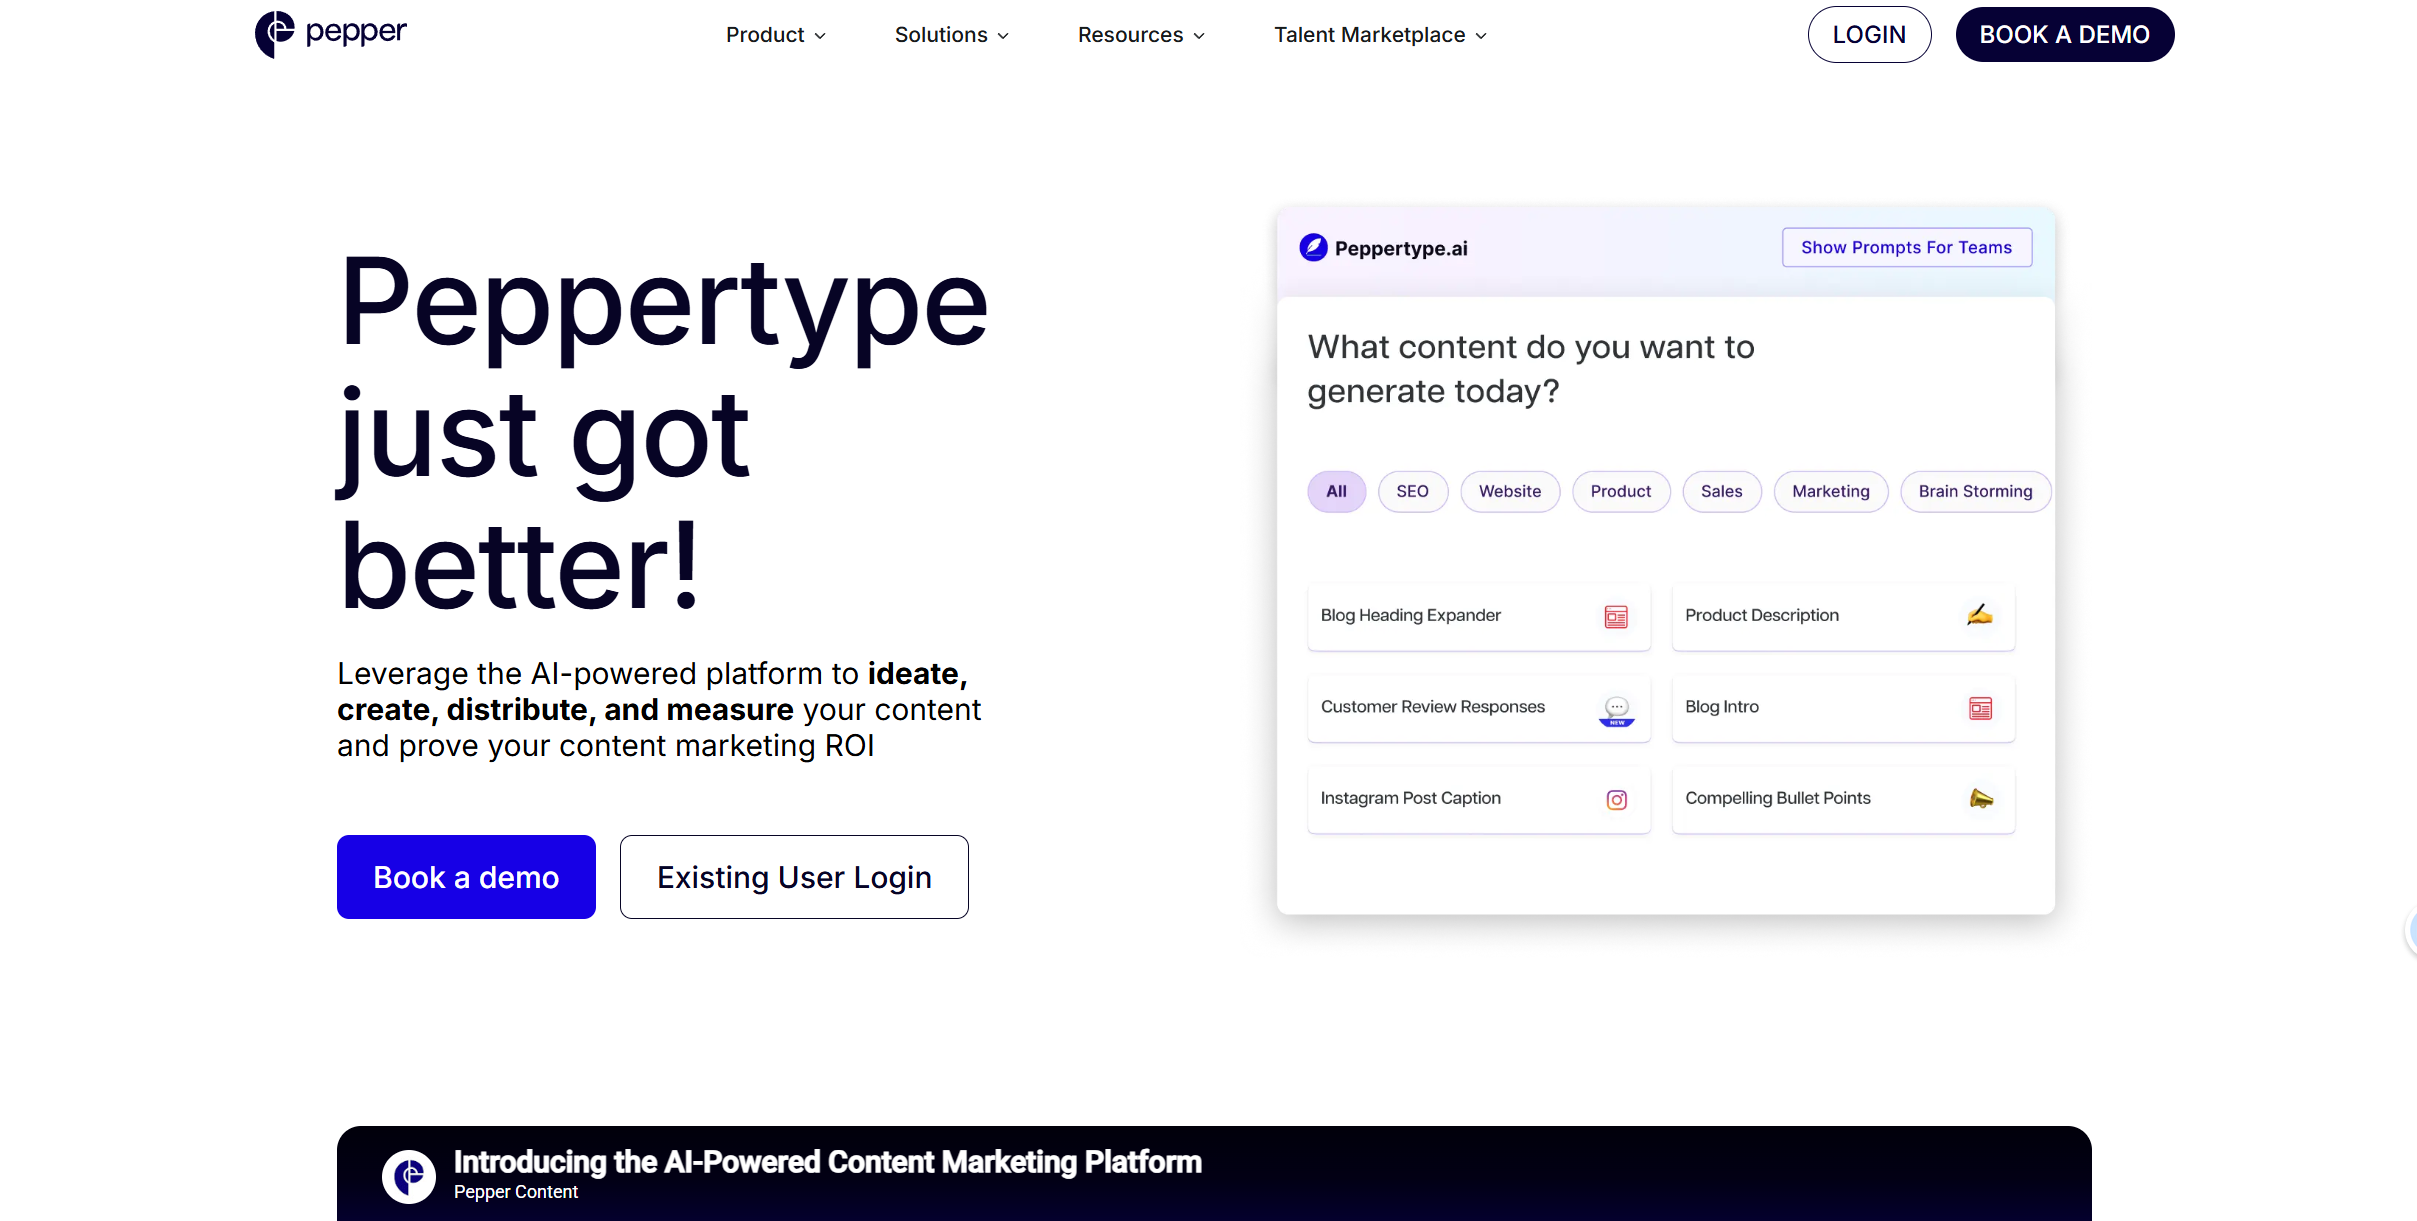Screen dimensions: 2417x1221
Task: Select the All category filter
Action: coord(1336,492)
